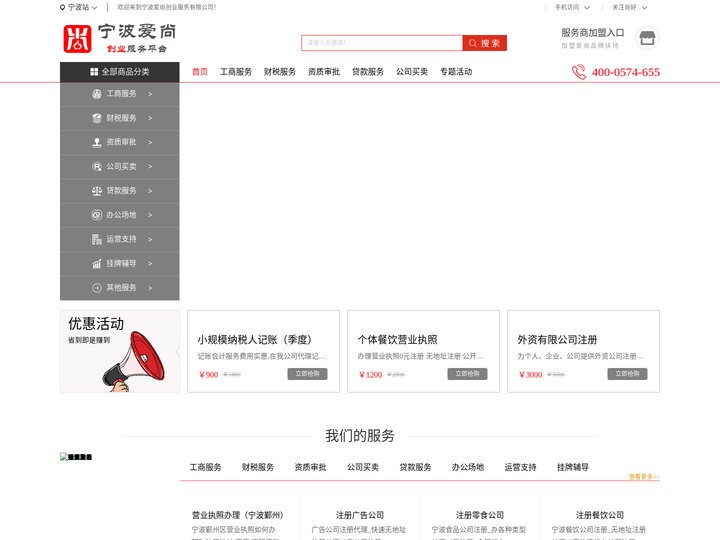Expand 资质审批 sidebar arrow
The image size is (720, 540).
click(x=150, y=142)
